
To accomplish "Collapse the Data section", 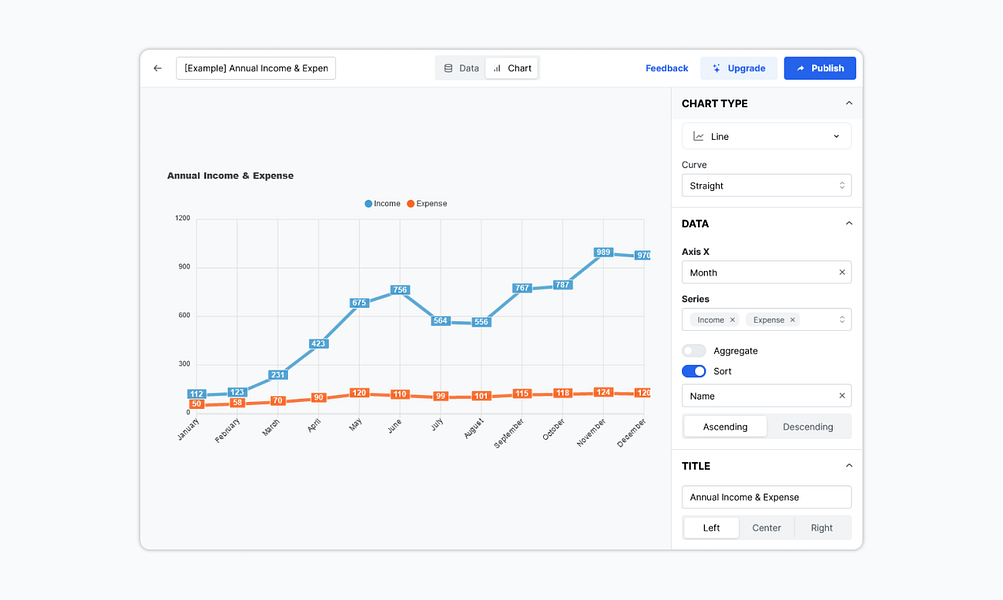I will (849, 223).
